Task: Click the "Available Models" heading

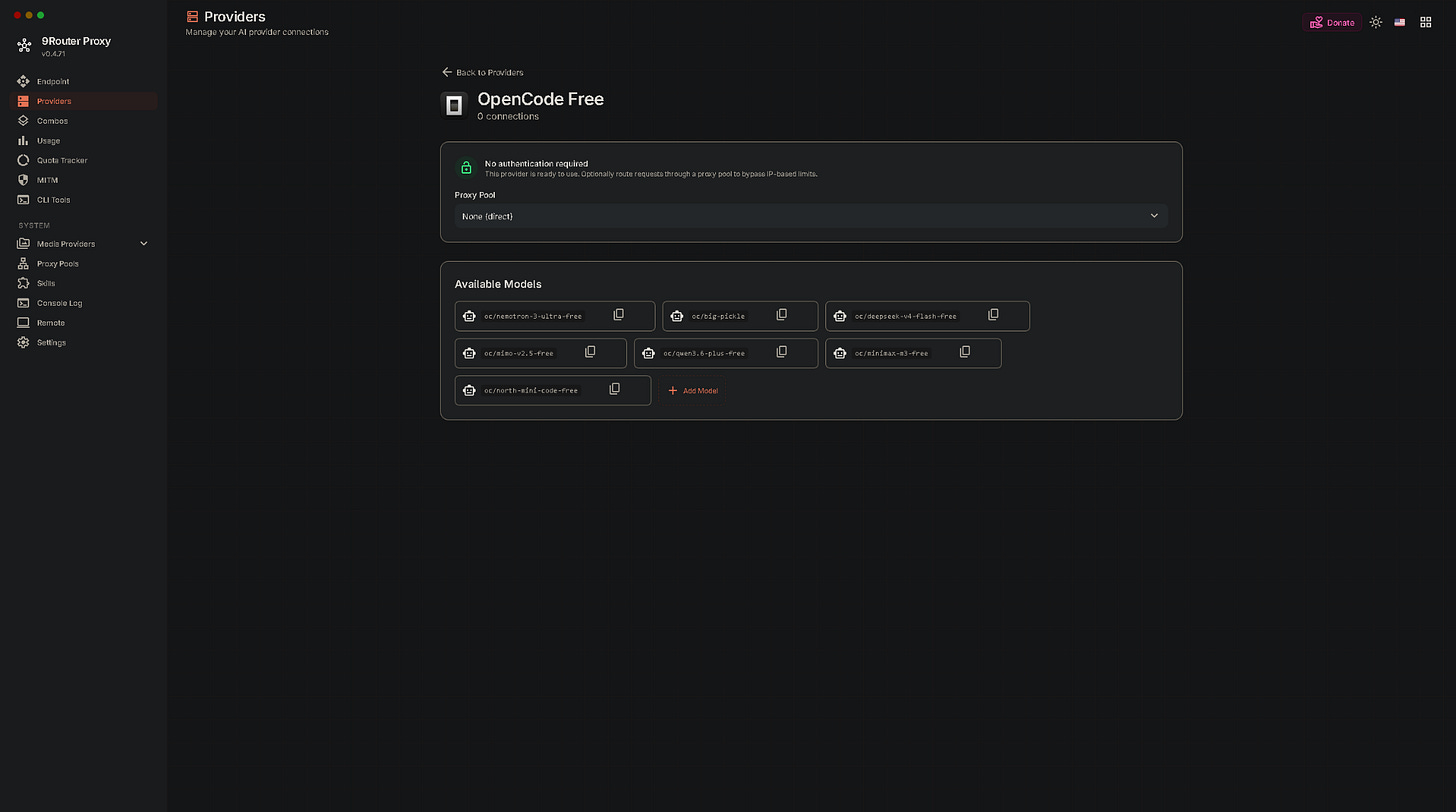Action: [x=498, y=284]
